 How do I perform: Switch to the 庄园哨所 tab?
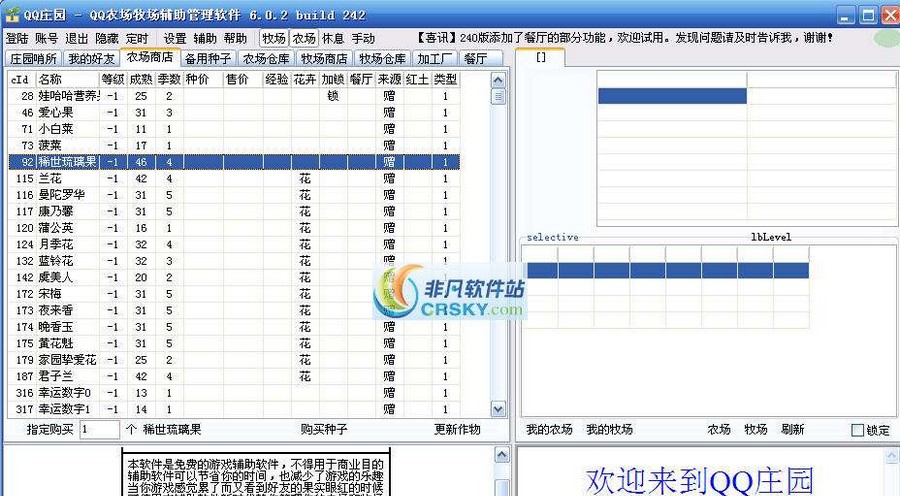[33, 59]
